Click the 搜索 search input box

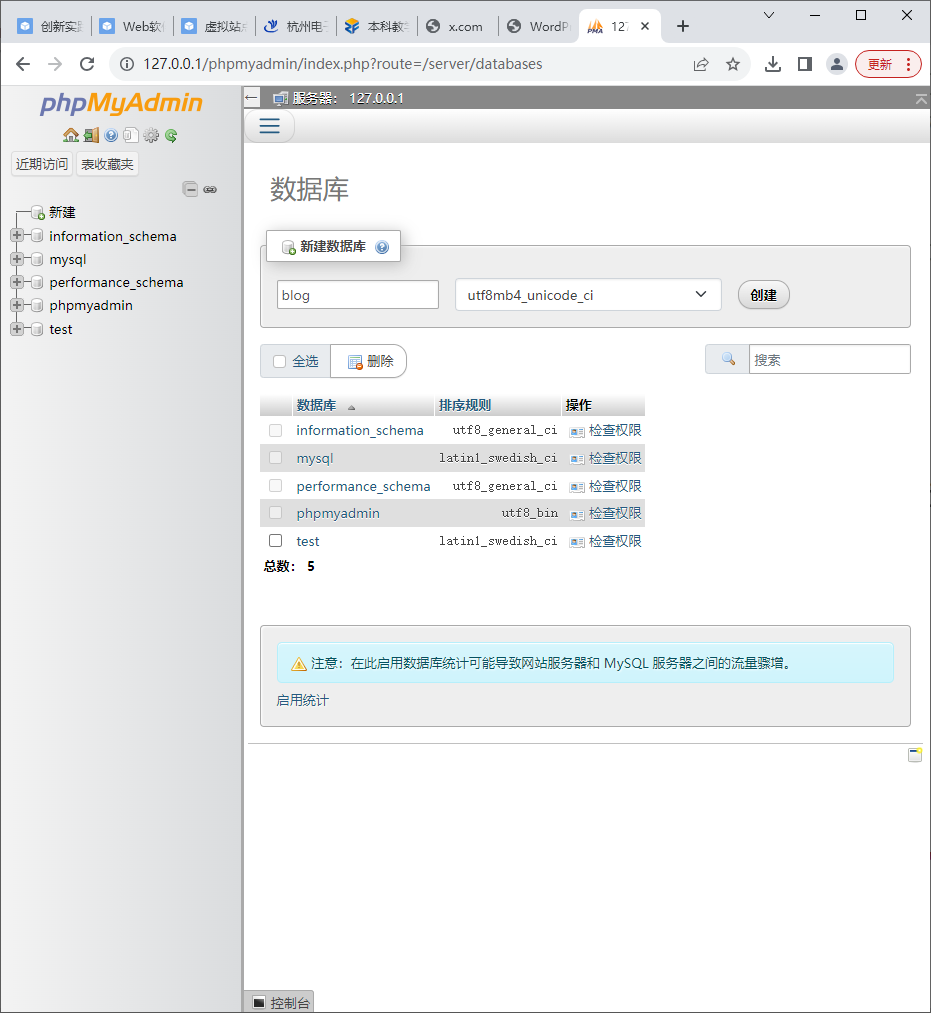pyautogui.click(x=830, y=359)
